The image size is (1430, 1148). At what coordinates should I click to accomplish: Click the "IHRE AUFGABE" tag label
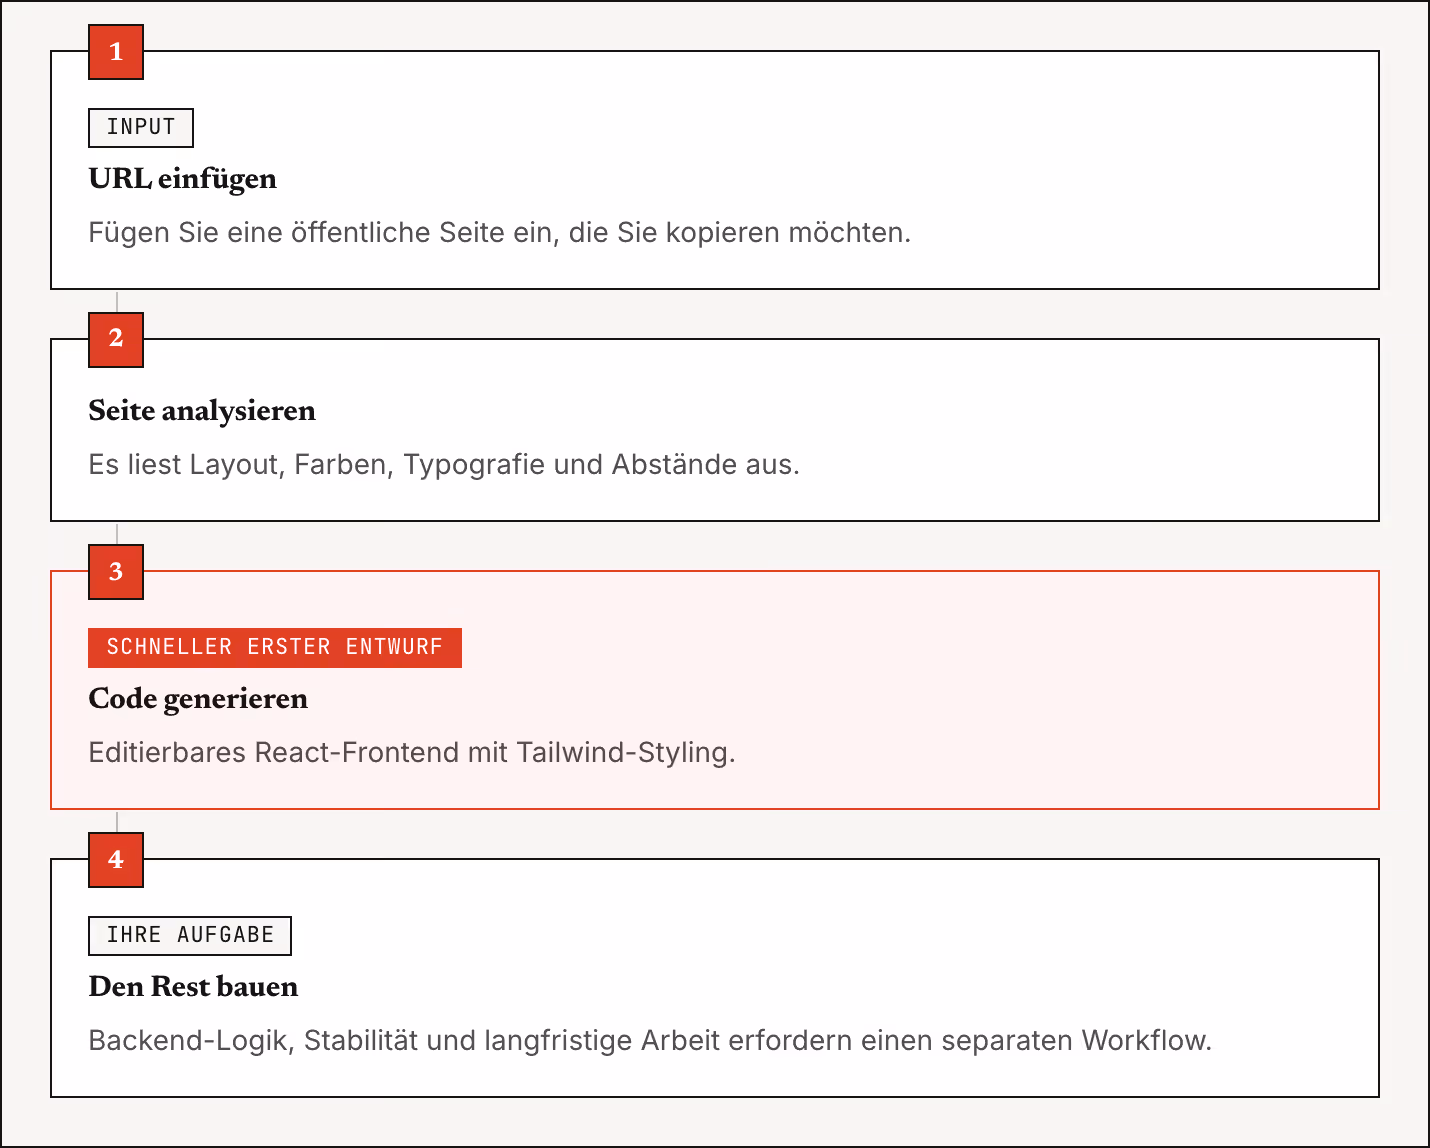(190, 936)
